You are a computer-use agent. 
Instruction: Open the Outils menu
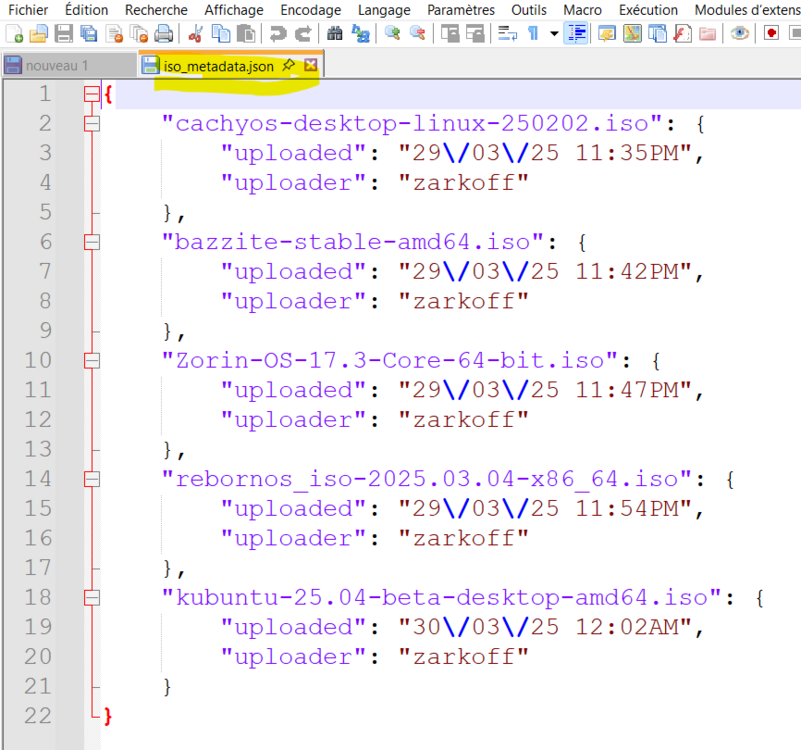tap(529, 10)
